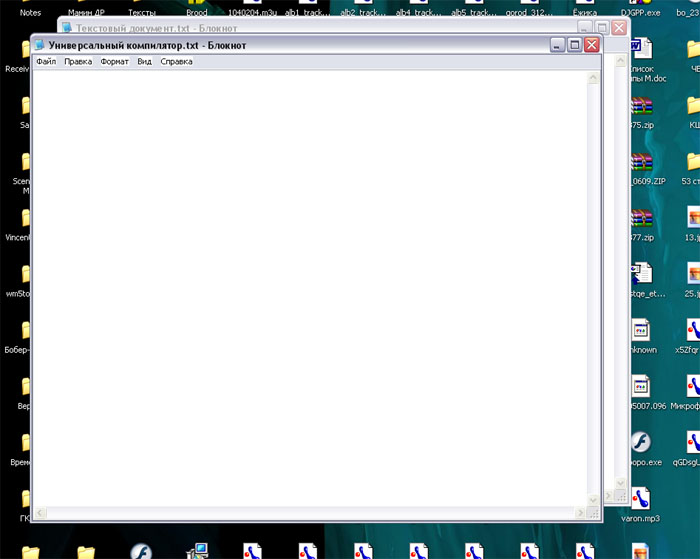Screen dimensions: 700x559
Task: Select the Ёжика desktop label
Action: point(585,13)
